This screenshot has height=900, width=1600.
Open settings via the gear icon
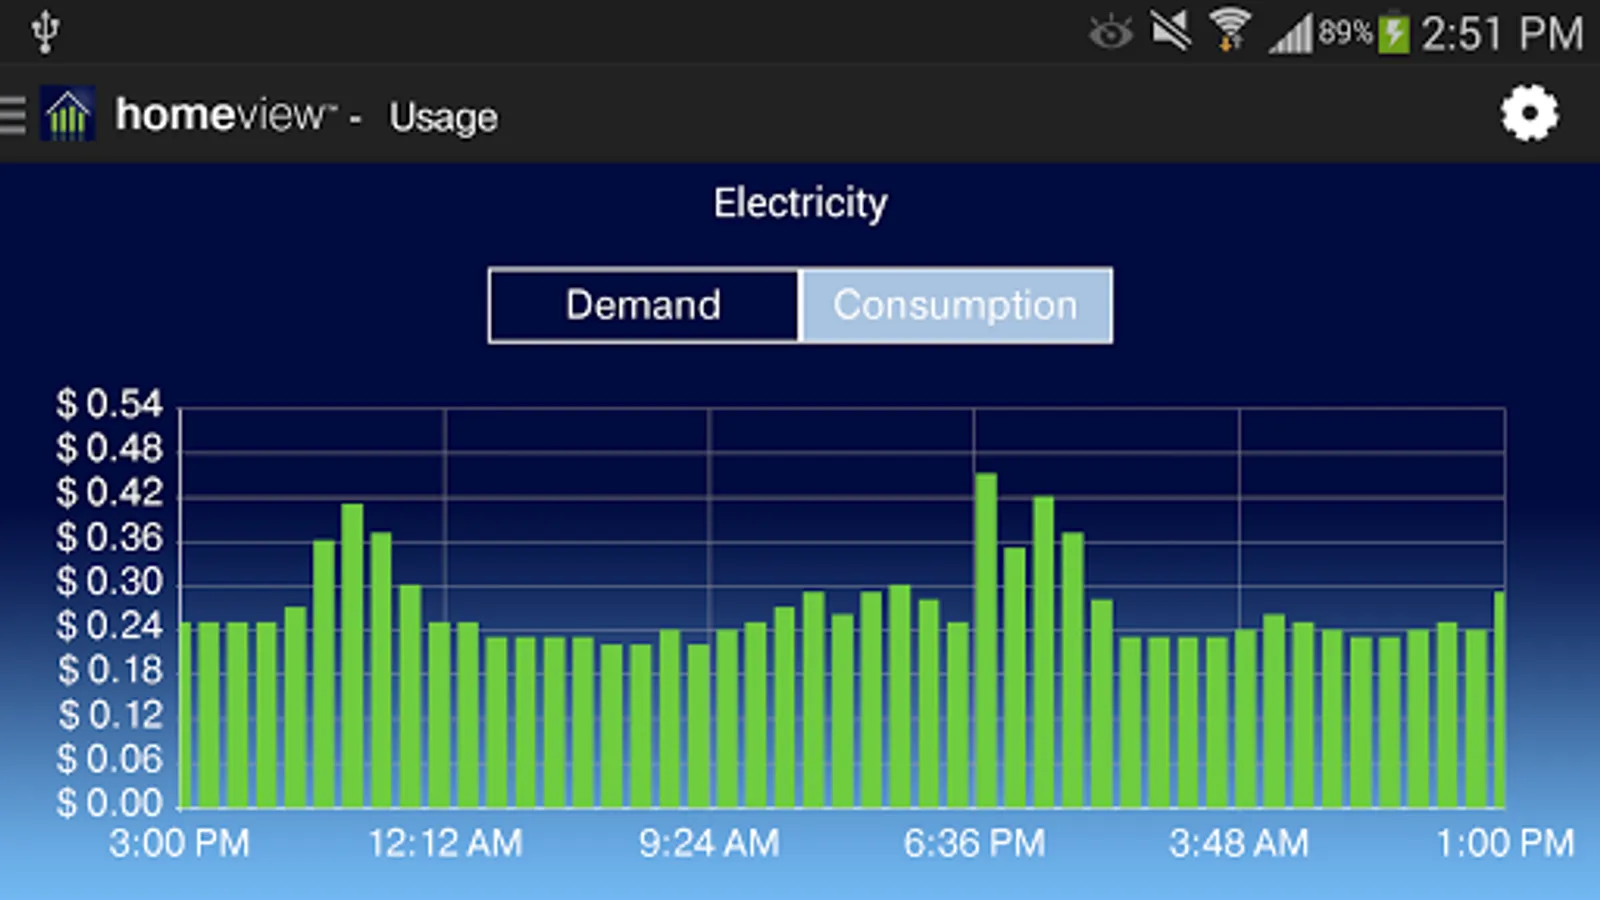pos(1529,113)
